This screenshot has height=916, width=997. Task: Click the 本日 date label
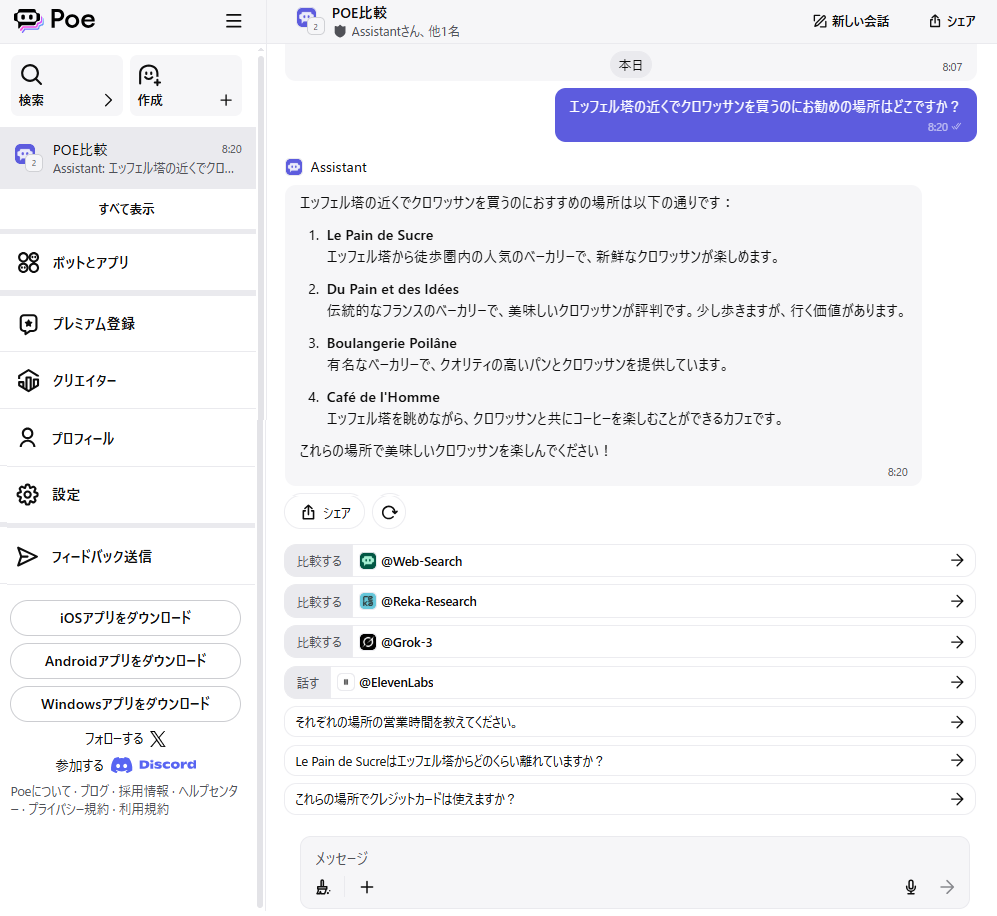[x=630, y=65]
